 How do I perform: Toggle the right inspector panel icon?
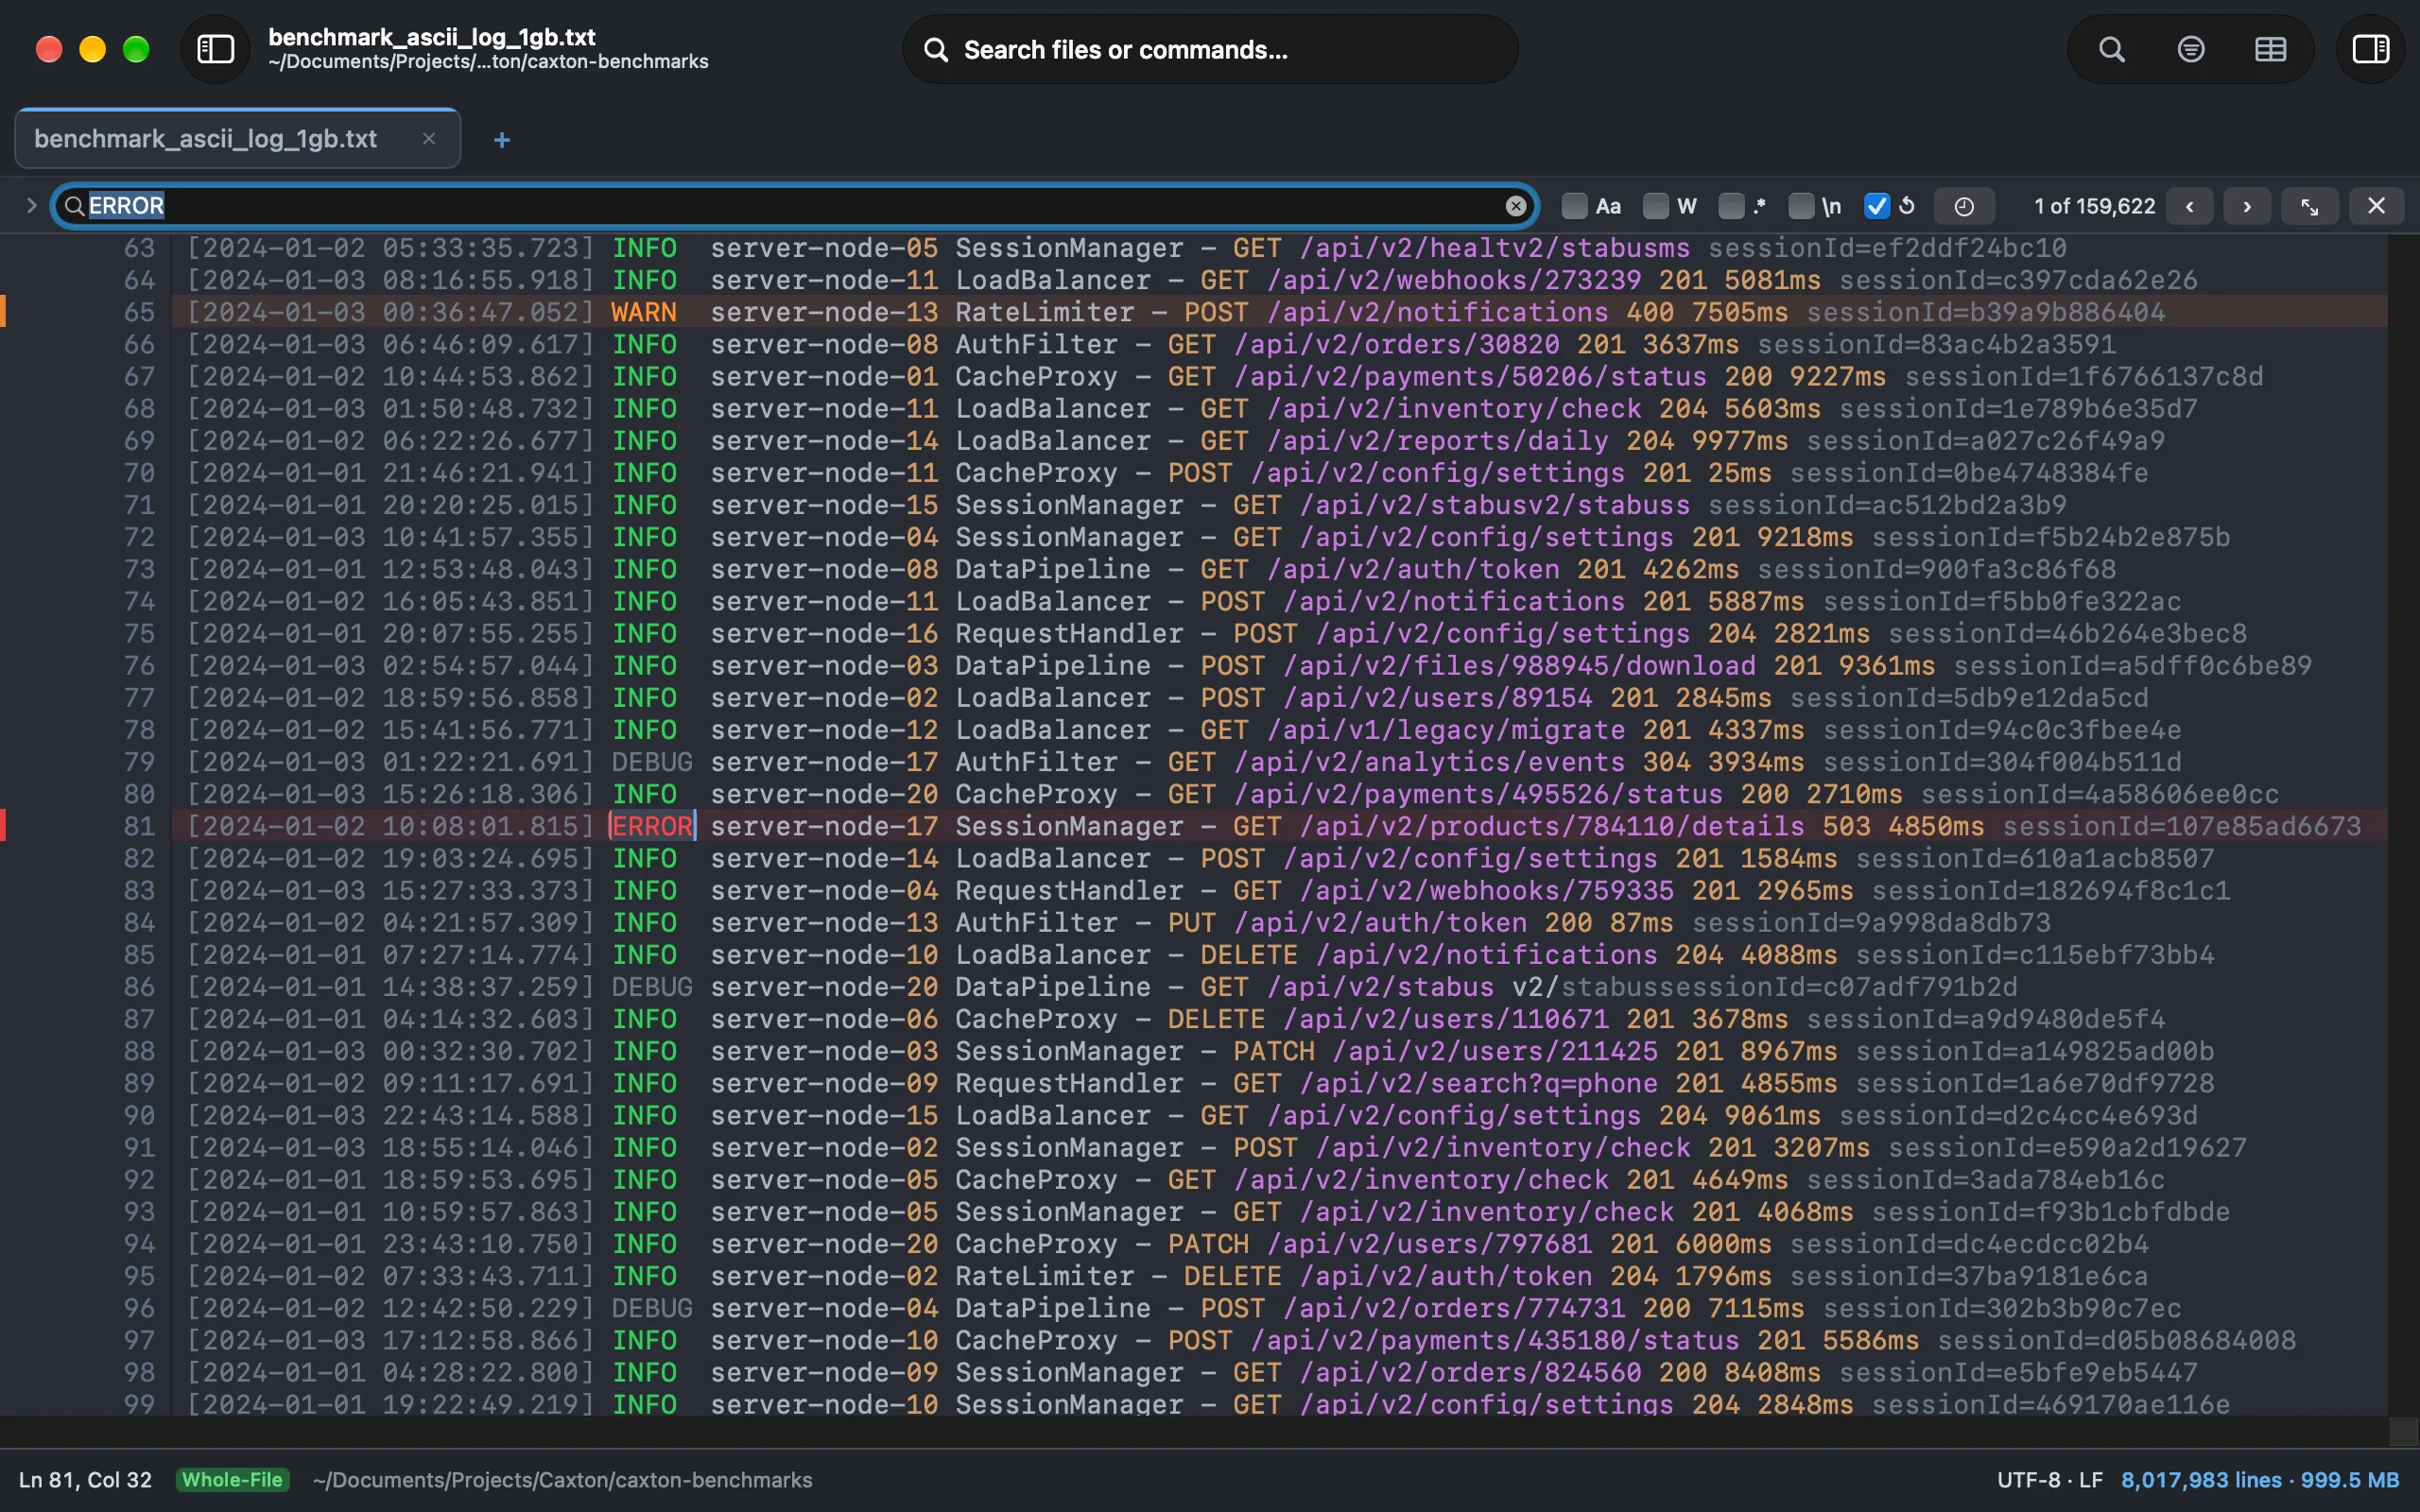coord(2370,49)
